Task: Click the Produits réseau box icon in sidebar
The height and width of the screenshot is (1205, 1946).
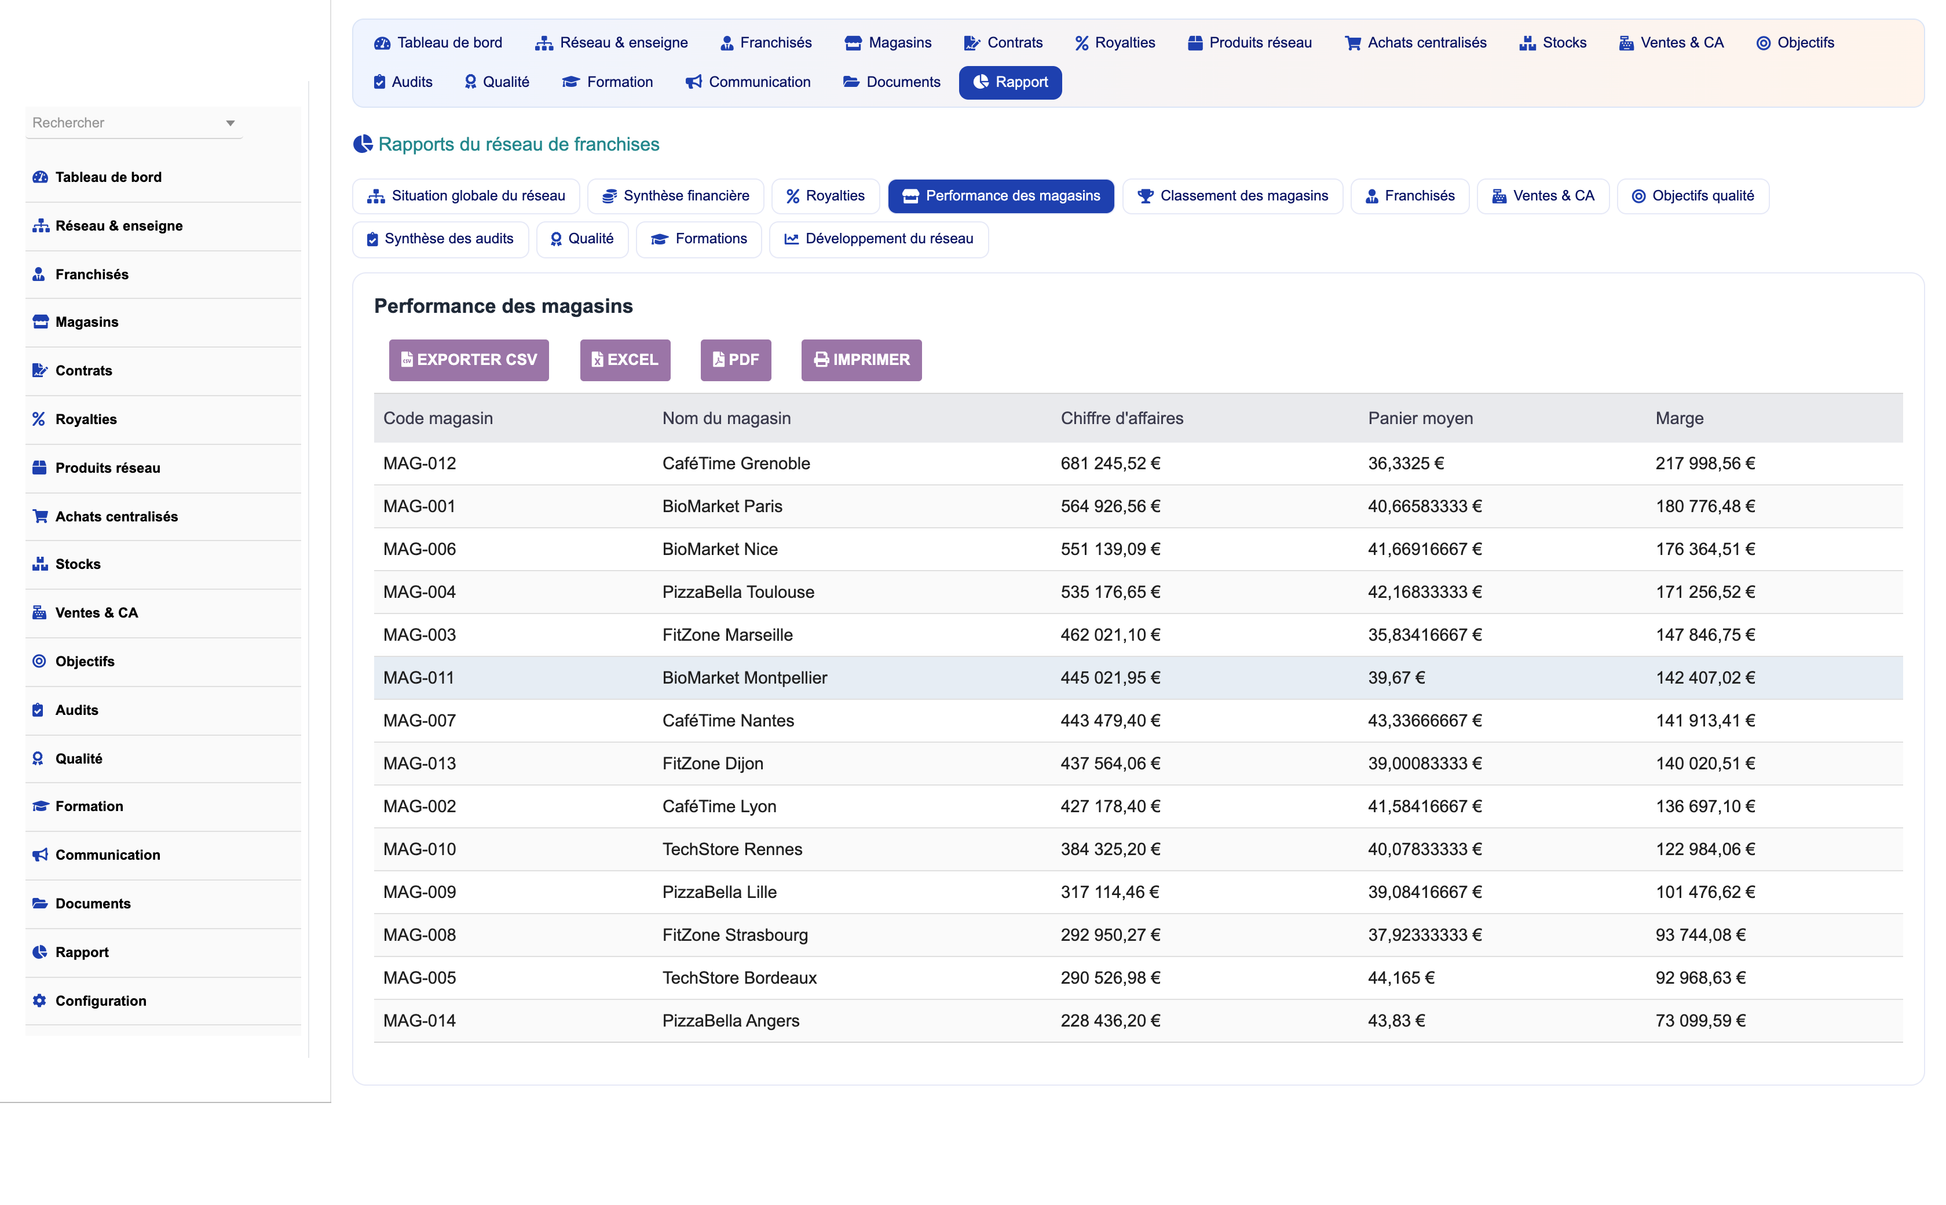Action: 39,468
